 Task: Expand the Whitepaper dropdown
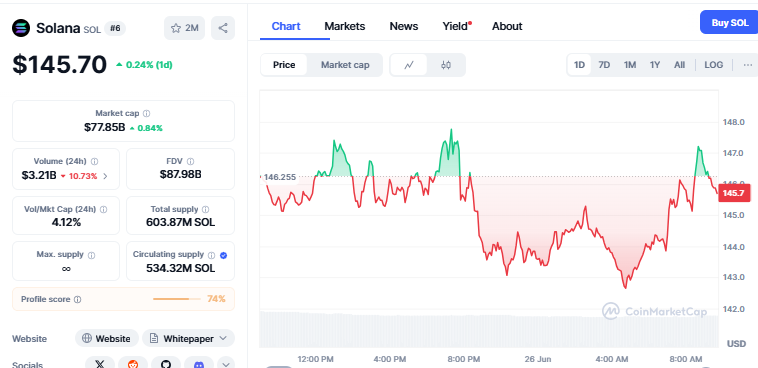point(189,339)
